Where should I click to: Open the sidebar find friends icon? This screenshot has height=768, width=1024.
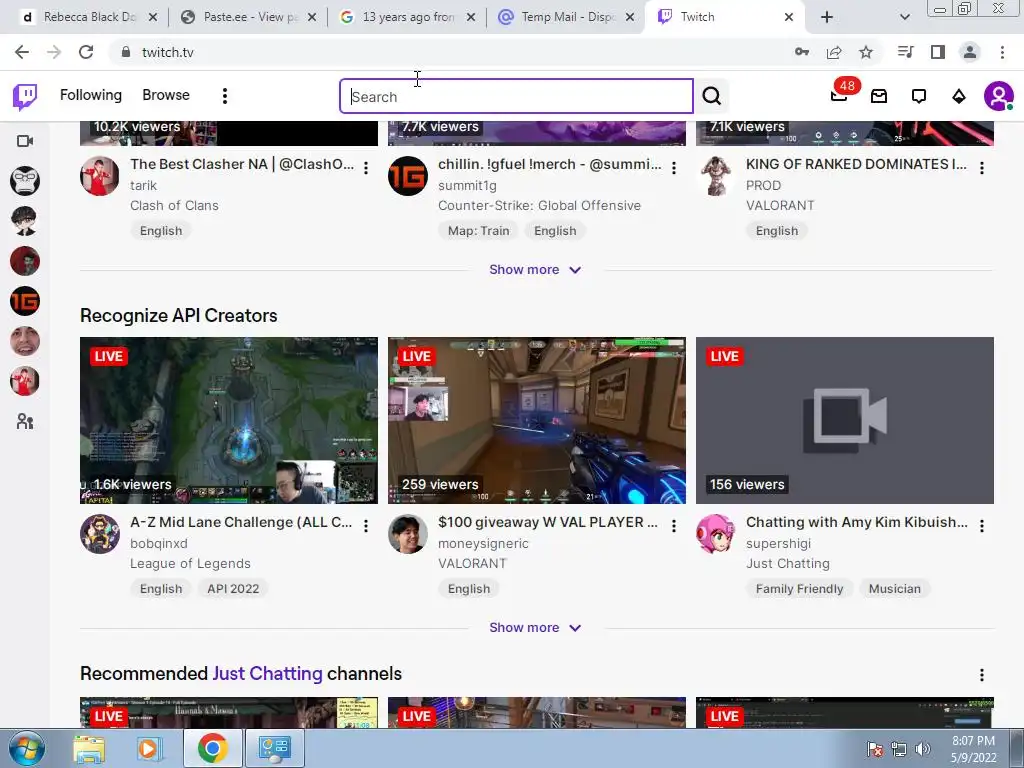(x=25, y=421)
